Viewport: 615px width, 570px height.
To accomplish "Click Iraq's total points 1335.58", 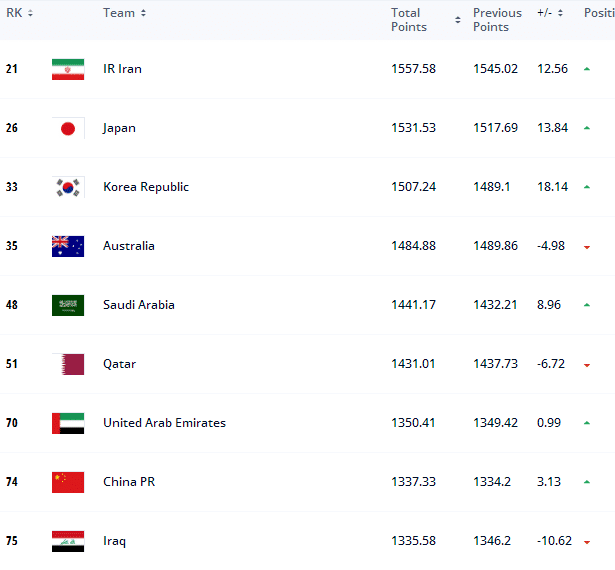I will [x=413, y=541].
